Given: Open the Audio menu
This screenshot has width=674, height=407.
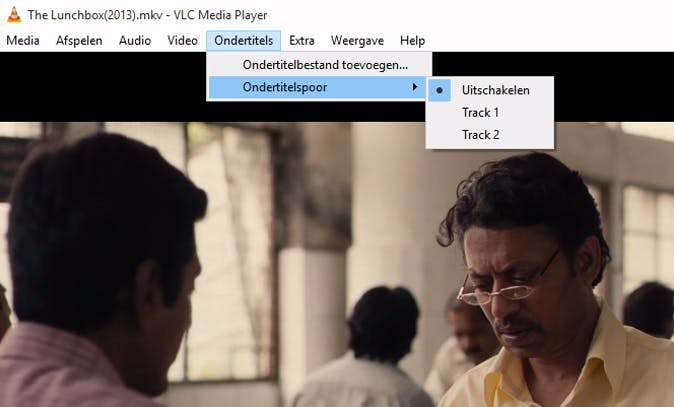Looking at the screenshot, I should click(x=135, y=40).
